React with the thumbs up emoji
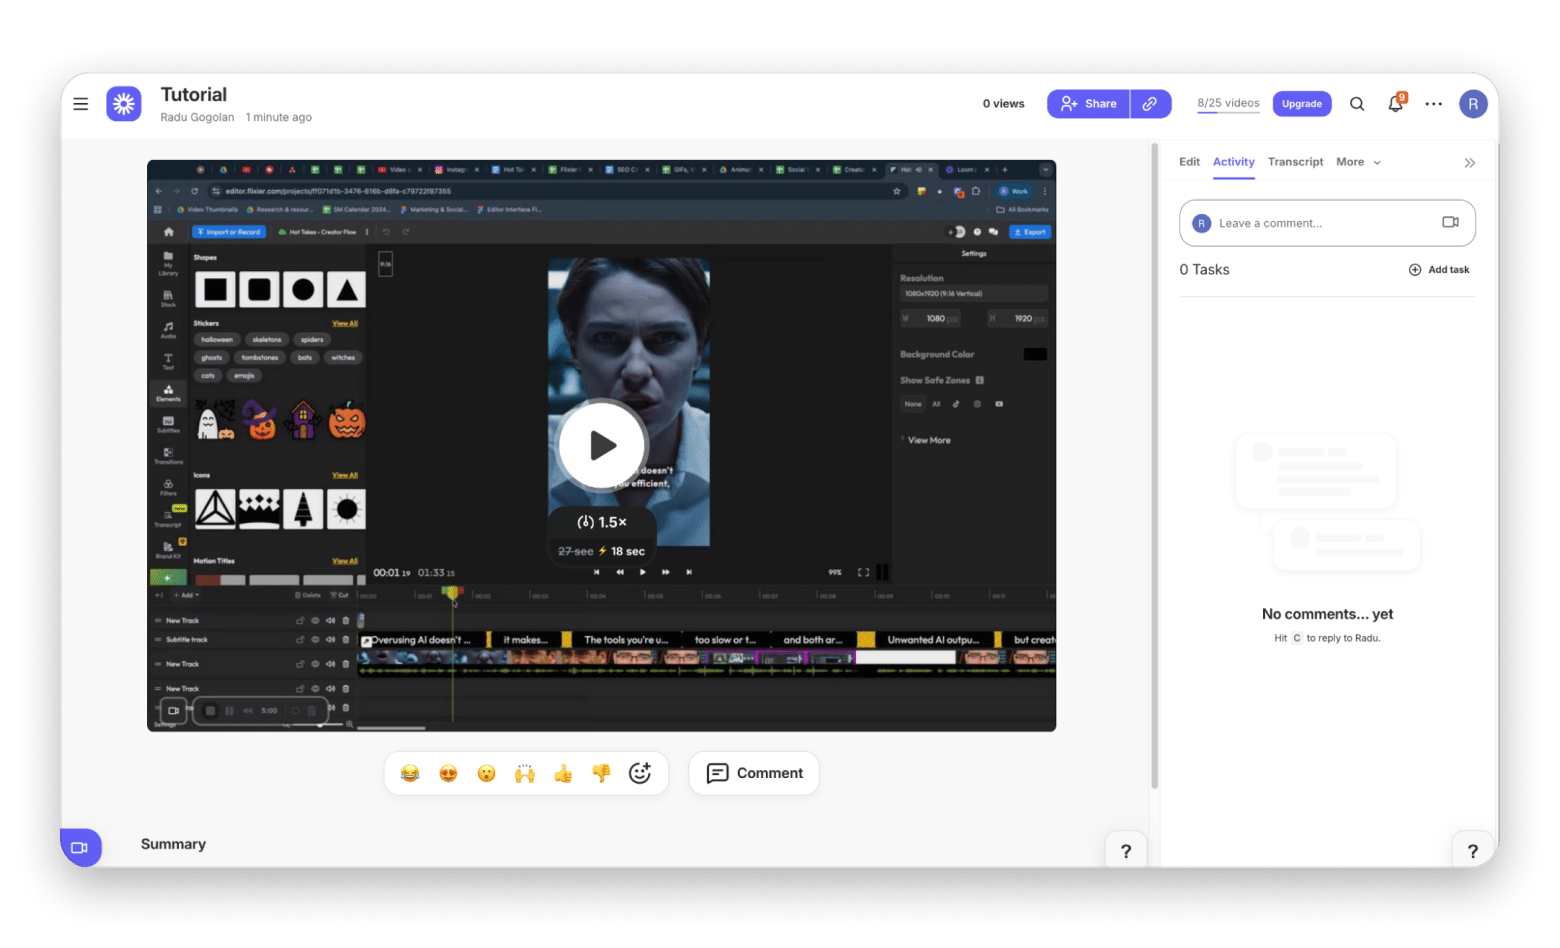The image size is (1560, 948). pos(563,773)
